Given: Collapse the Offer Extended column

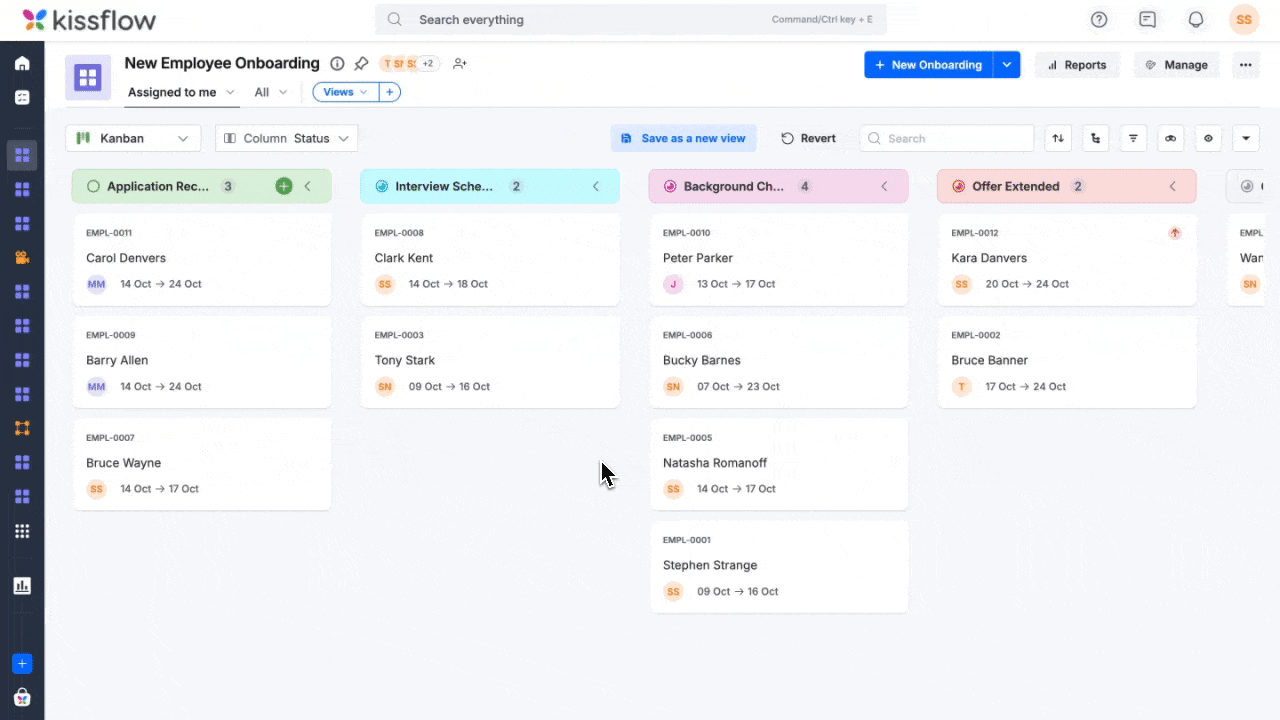Looking at the screenshot, I should click(1173, 186).
